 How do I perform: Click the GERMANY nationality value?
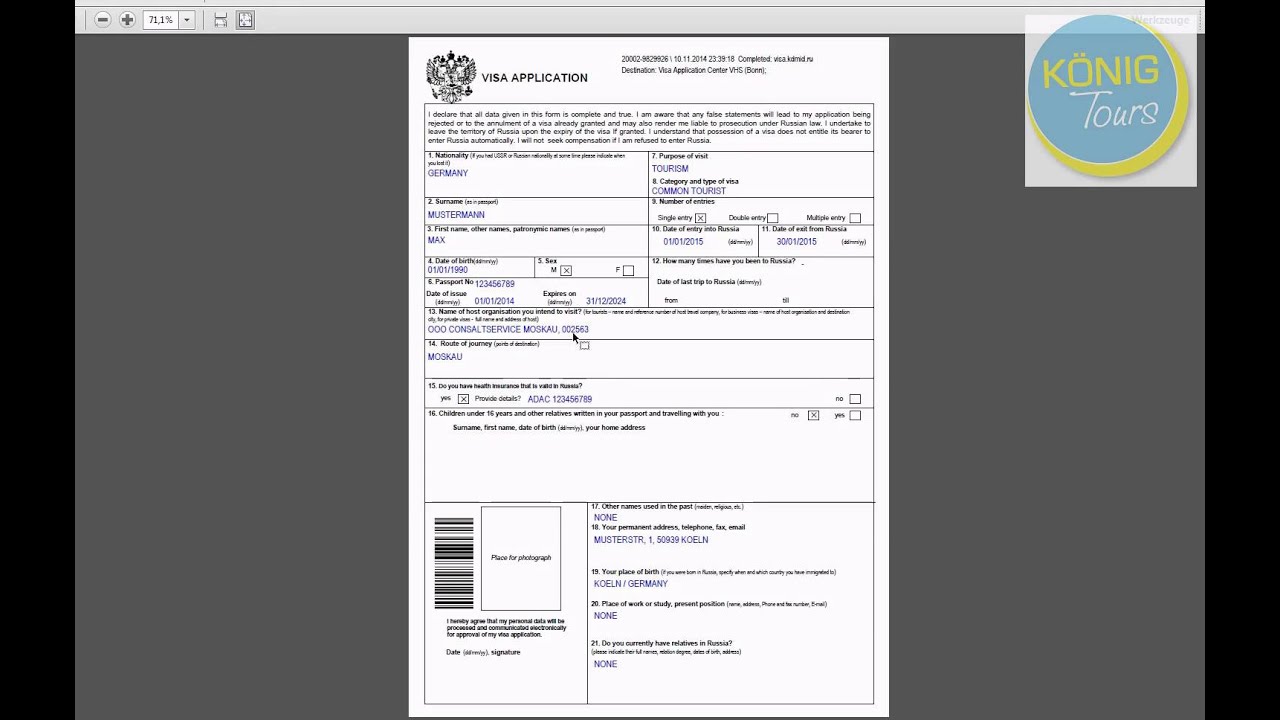448,174
